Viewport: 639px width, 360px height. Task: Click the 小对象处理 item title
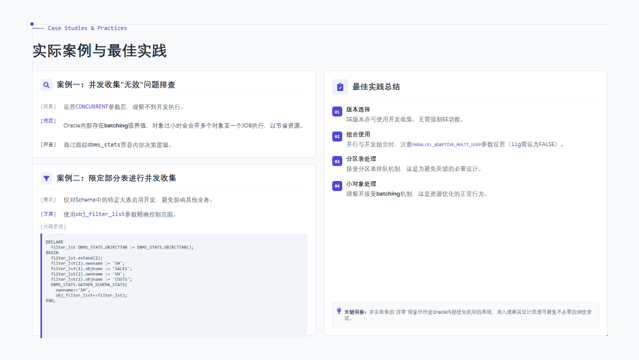pyautogui.click(x=361, y=184)
